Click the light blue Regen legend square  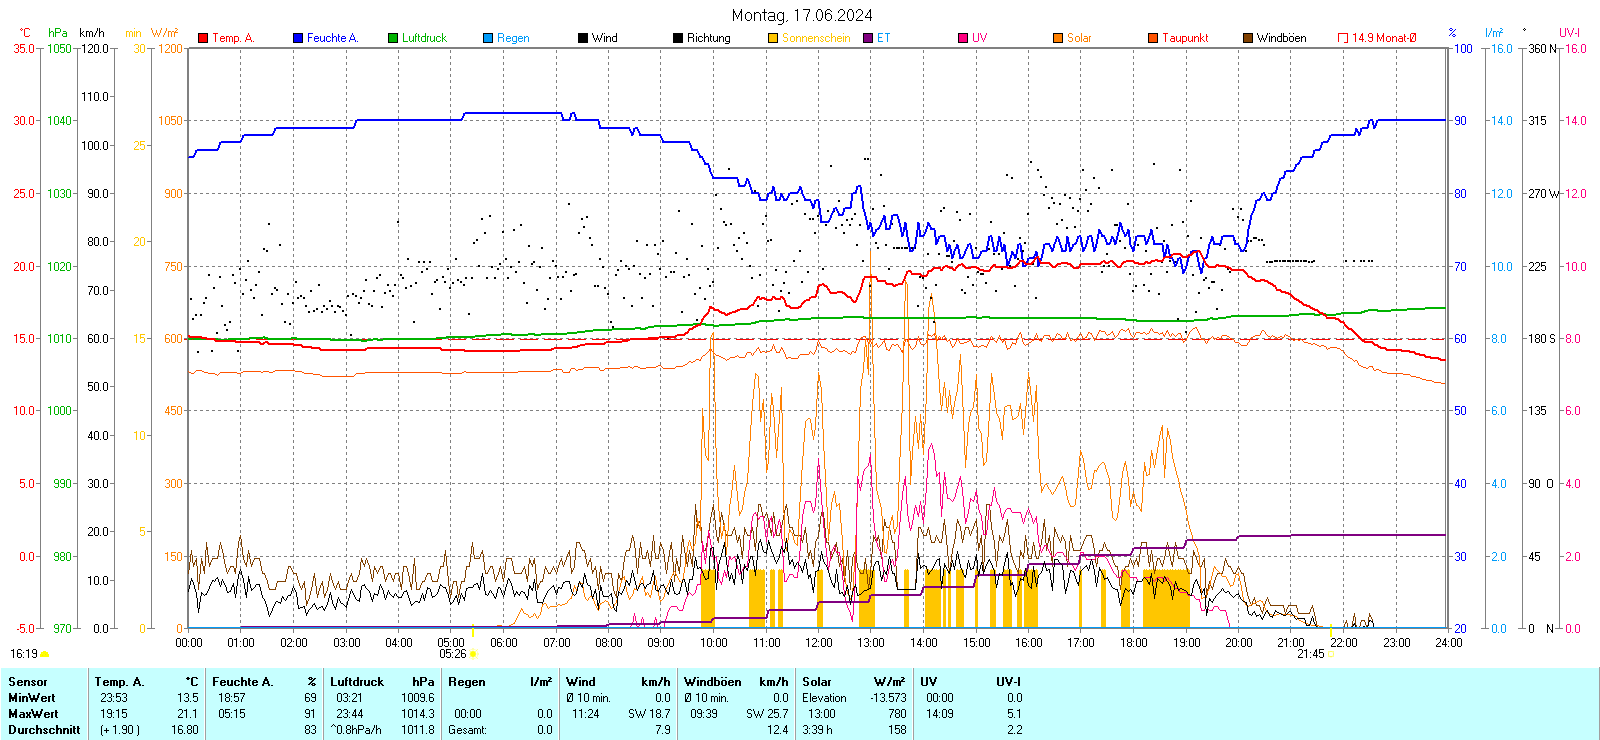[488, 38]
